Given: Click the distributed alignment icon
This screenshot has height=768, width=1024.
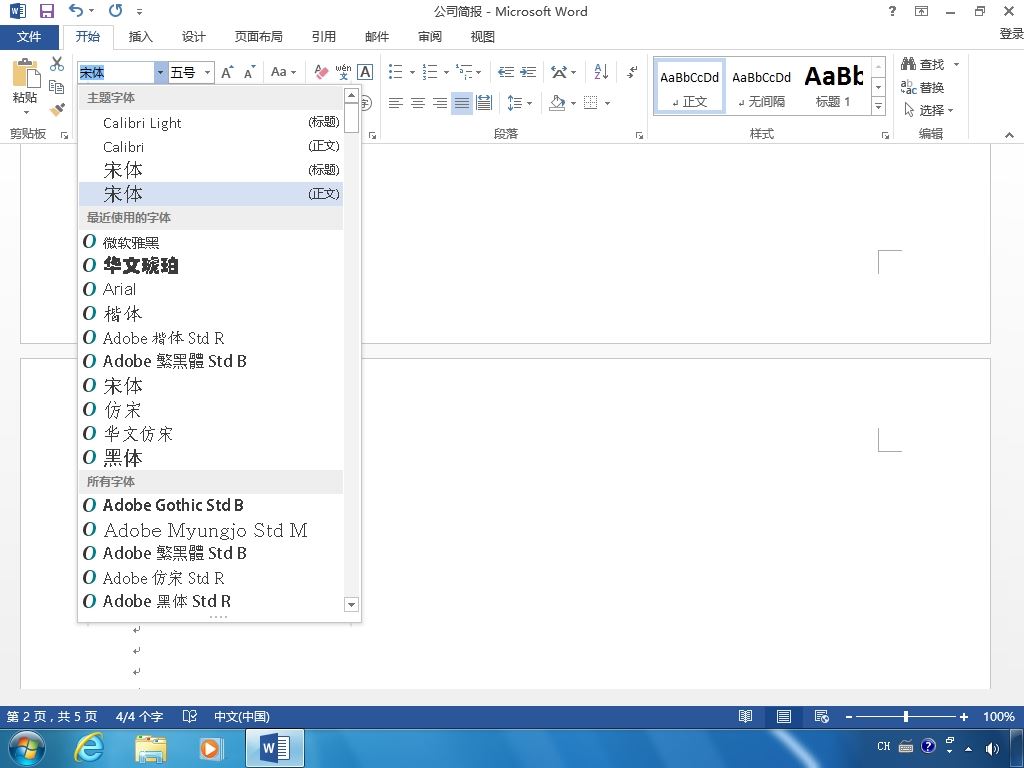Looking at the screenshot, I should [x=484, y=103].
